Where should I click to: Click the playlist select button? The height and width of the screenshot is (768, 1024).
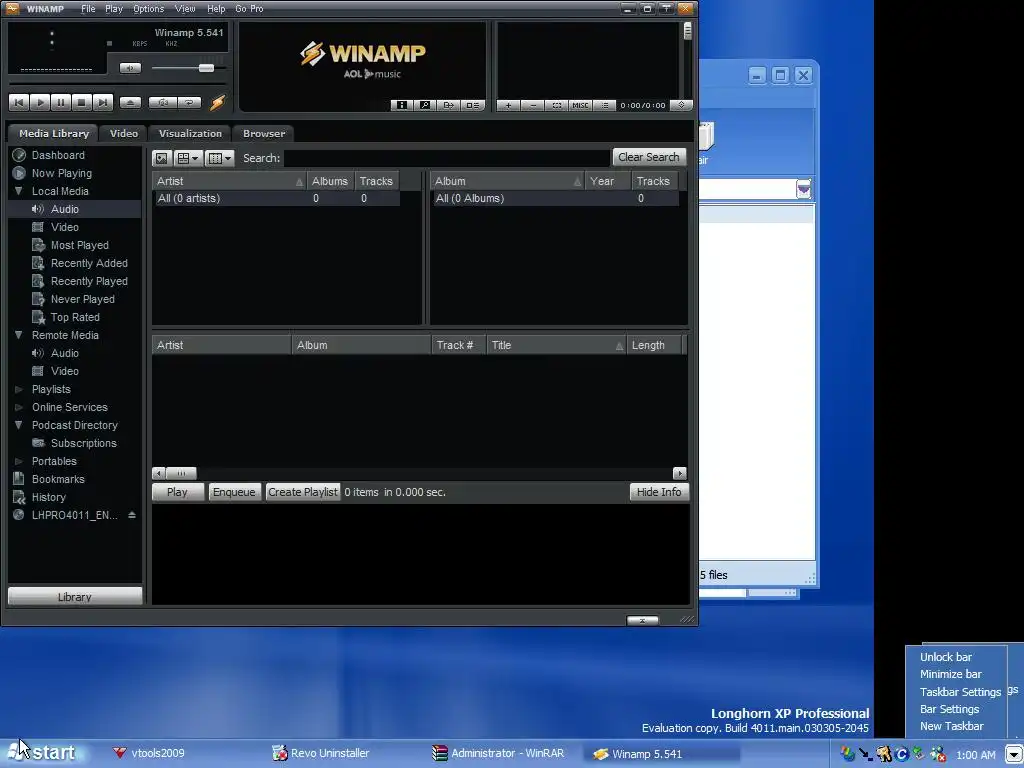tap(556, 105)
